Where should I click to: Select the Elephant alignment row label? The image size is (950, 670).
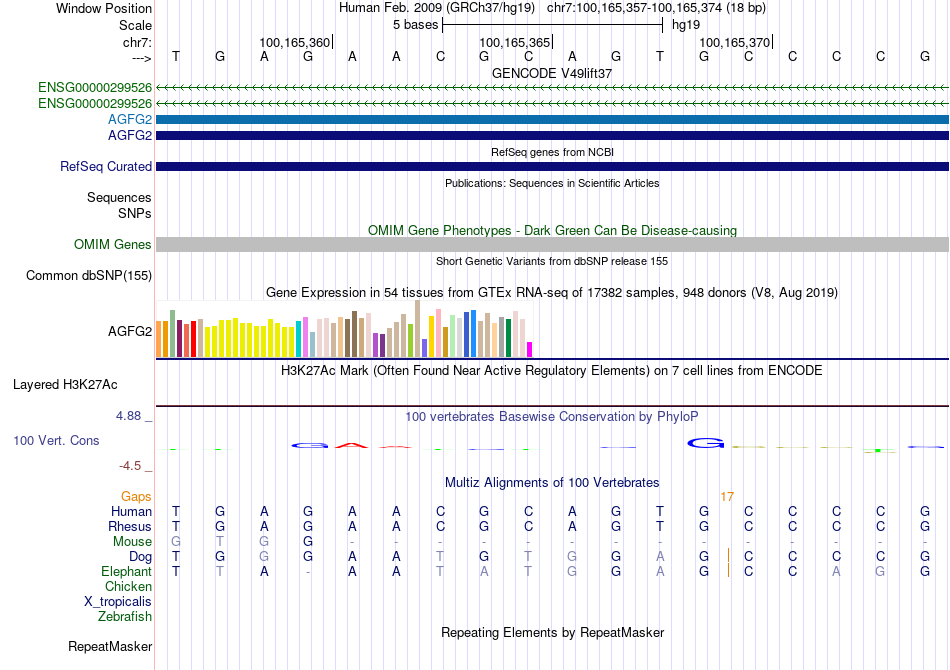pyautogui.click(x=126, y=572)
